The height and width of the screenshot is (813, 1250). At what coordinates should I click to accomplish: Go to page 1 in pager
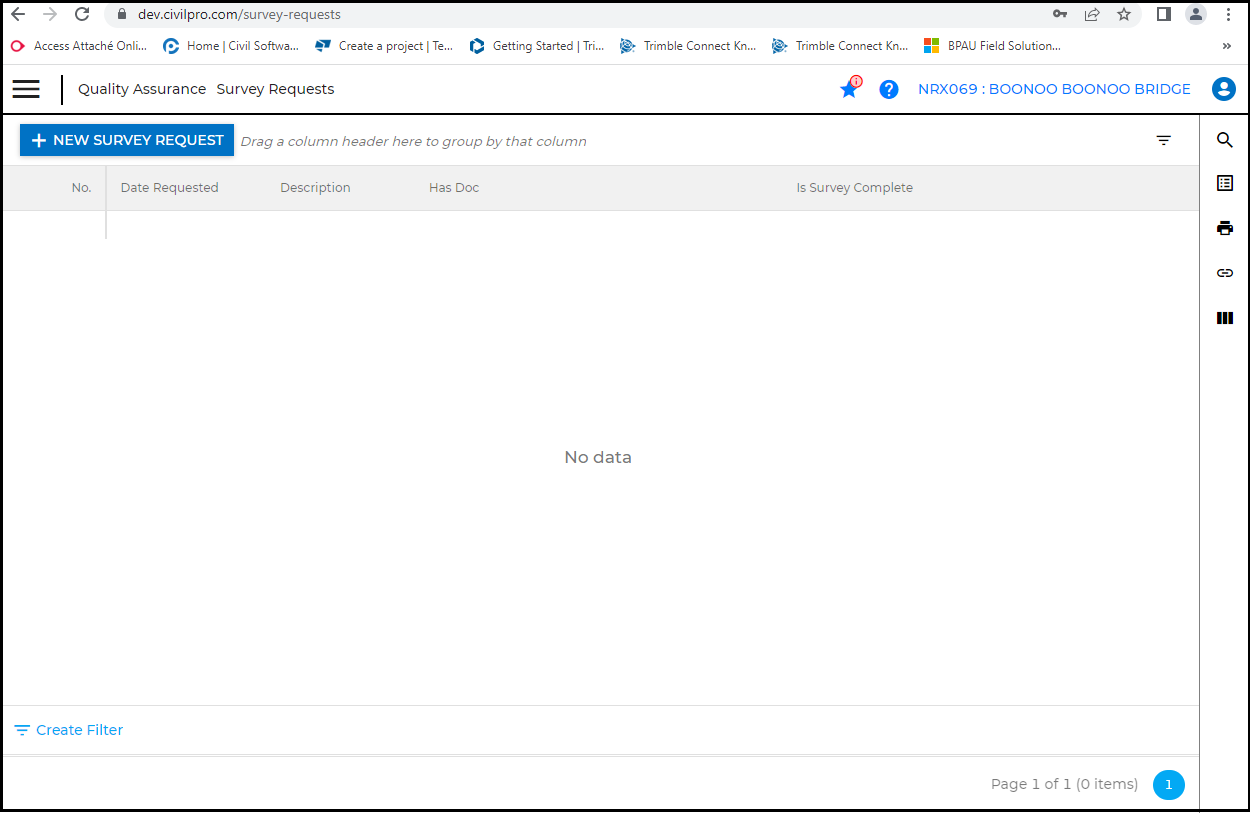tap(1168, 785)
